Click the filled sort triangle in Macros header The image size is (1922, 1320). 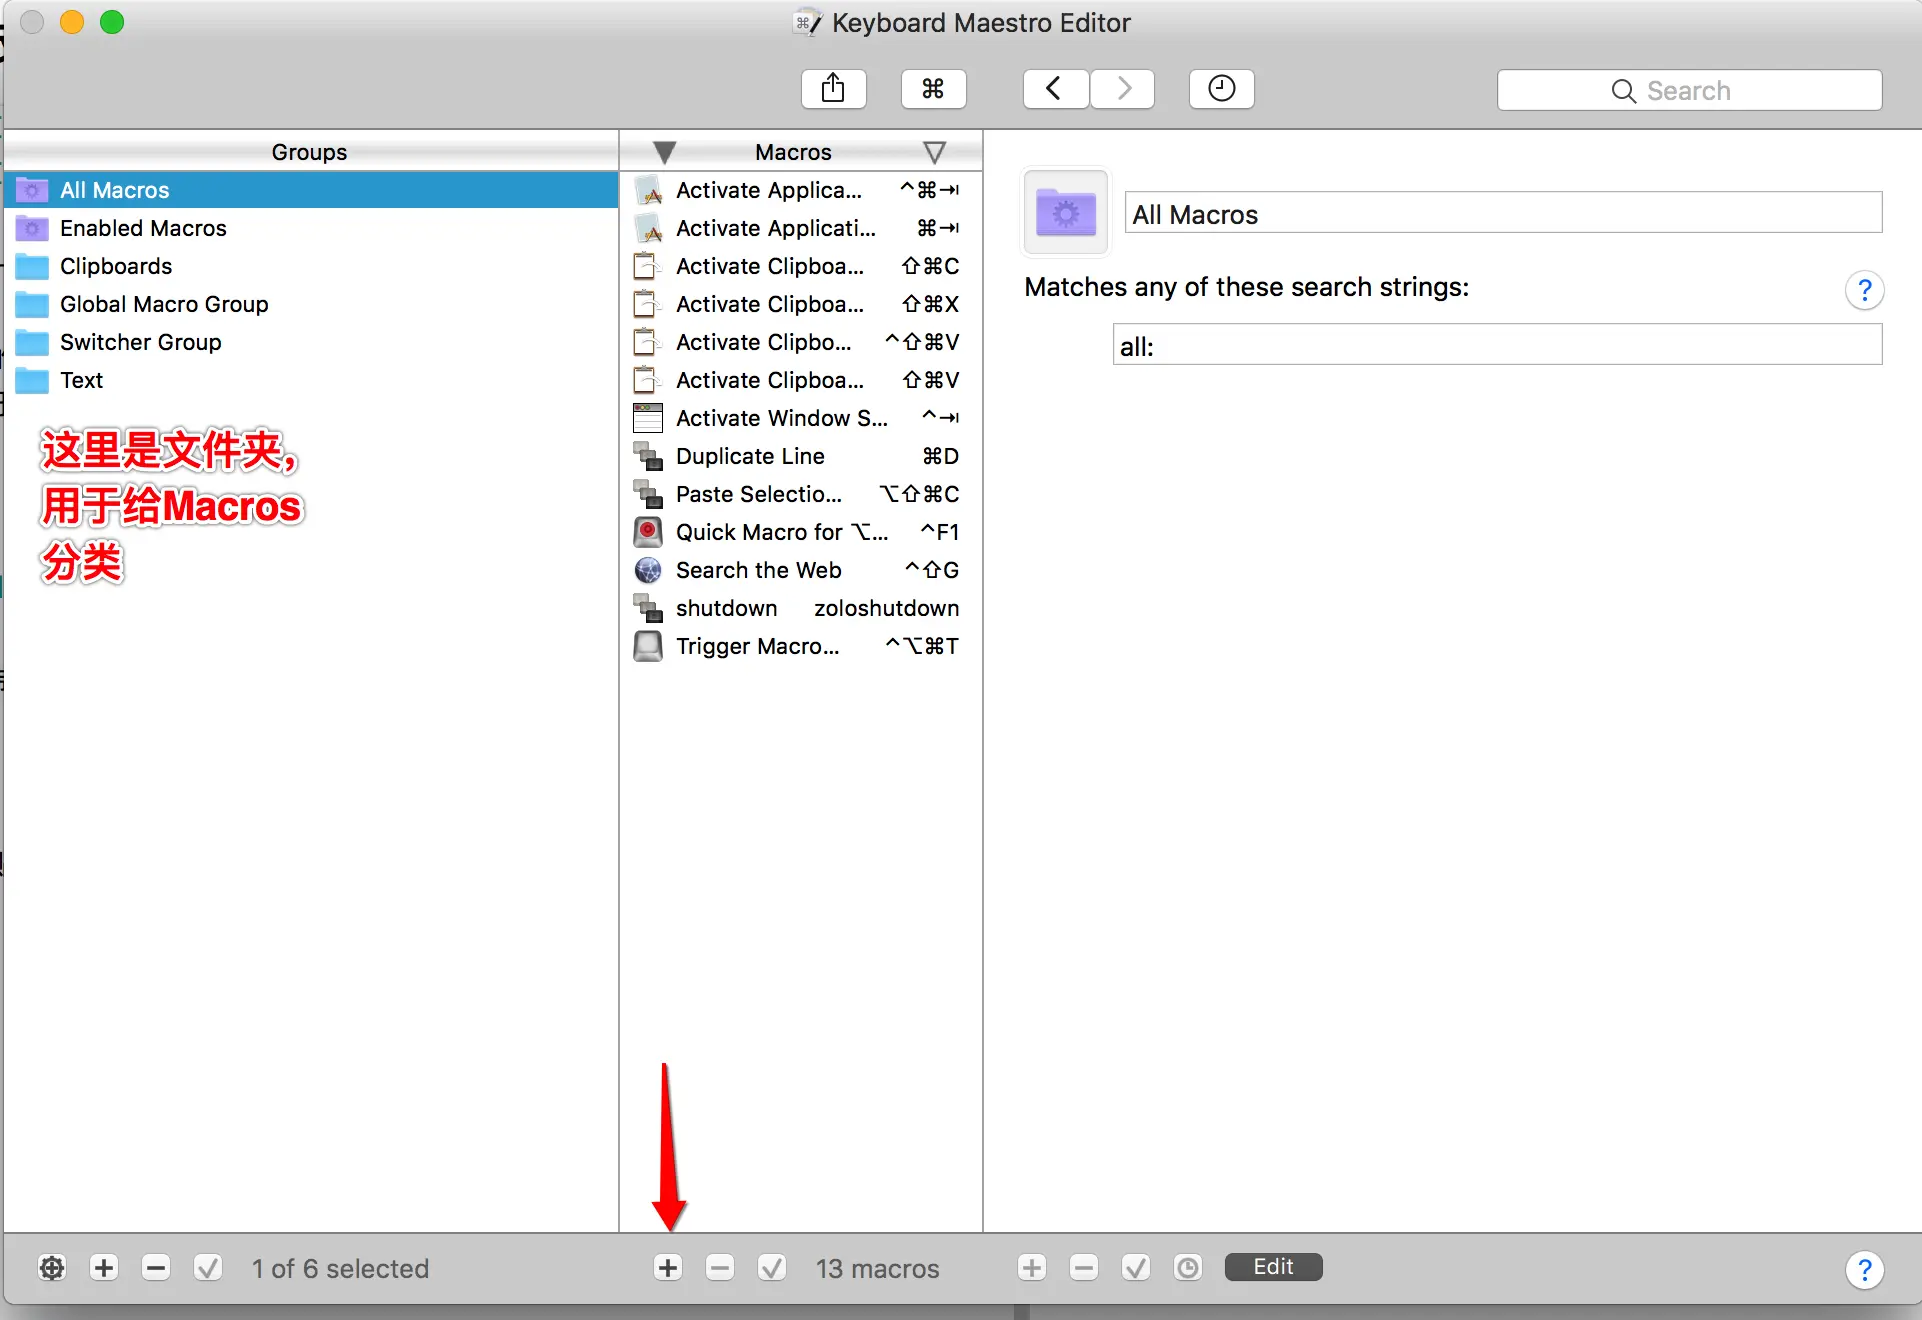pos(664,152)
